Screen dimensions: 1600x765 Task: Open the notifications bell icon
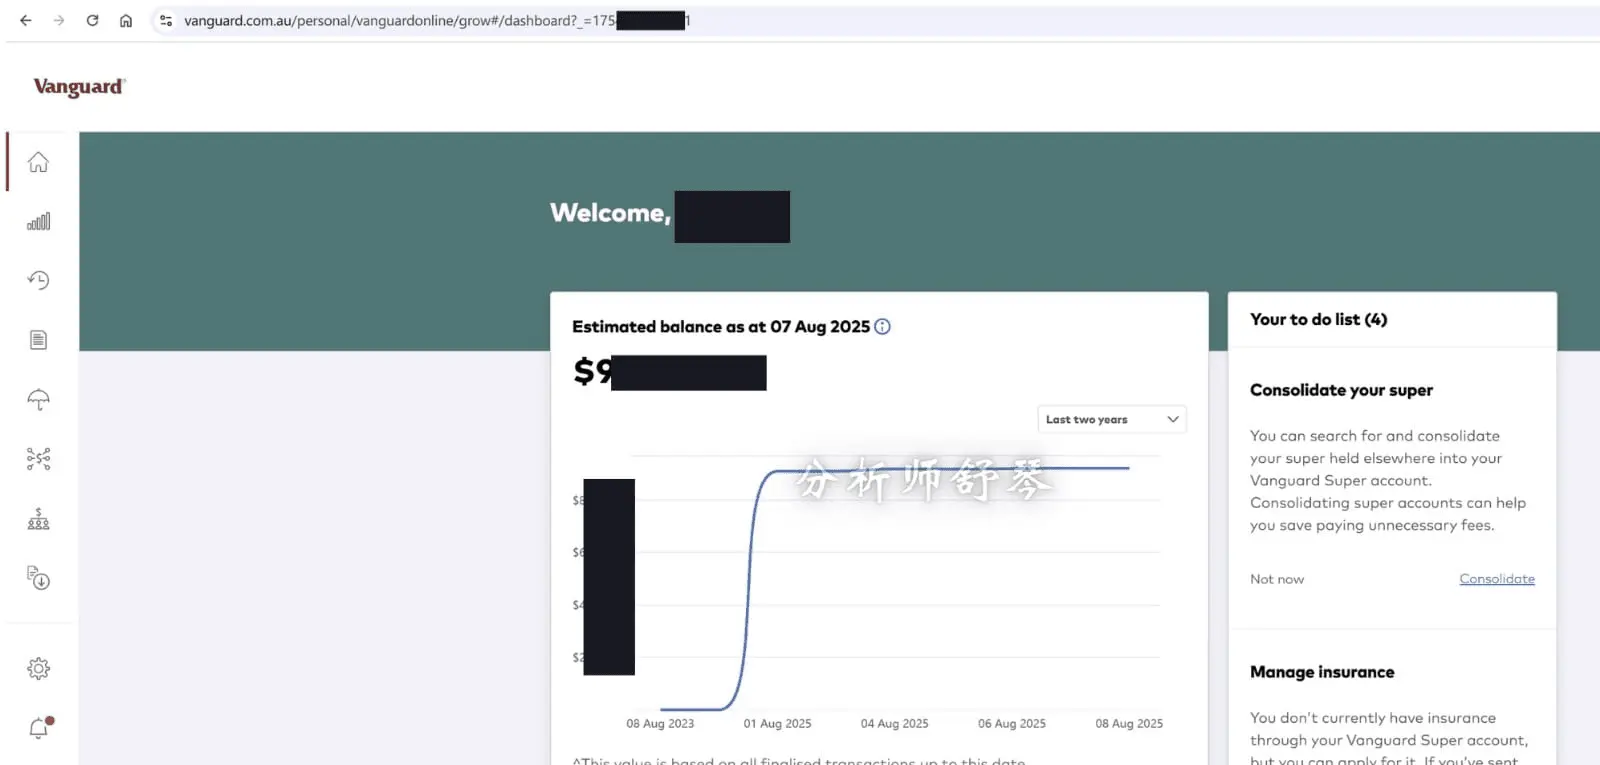[x=39, y=728]
